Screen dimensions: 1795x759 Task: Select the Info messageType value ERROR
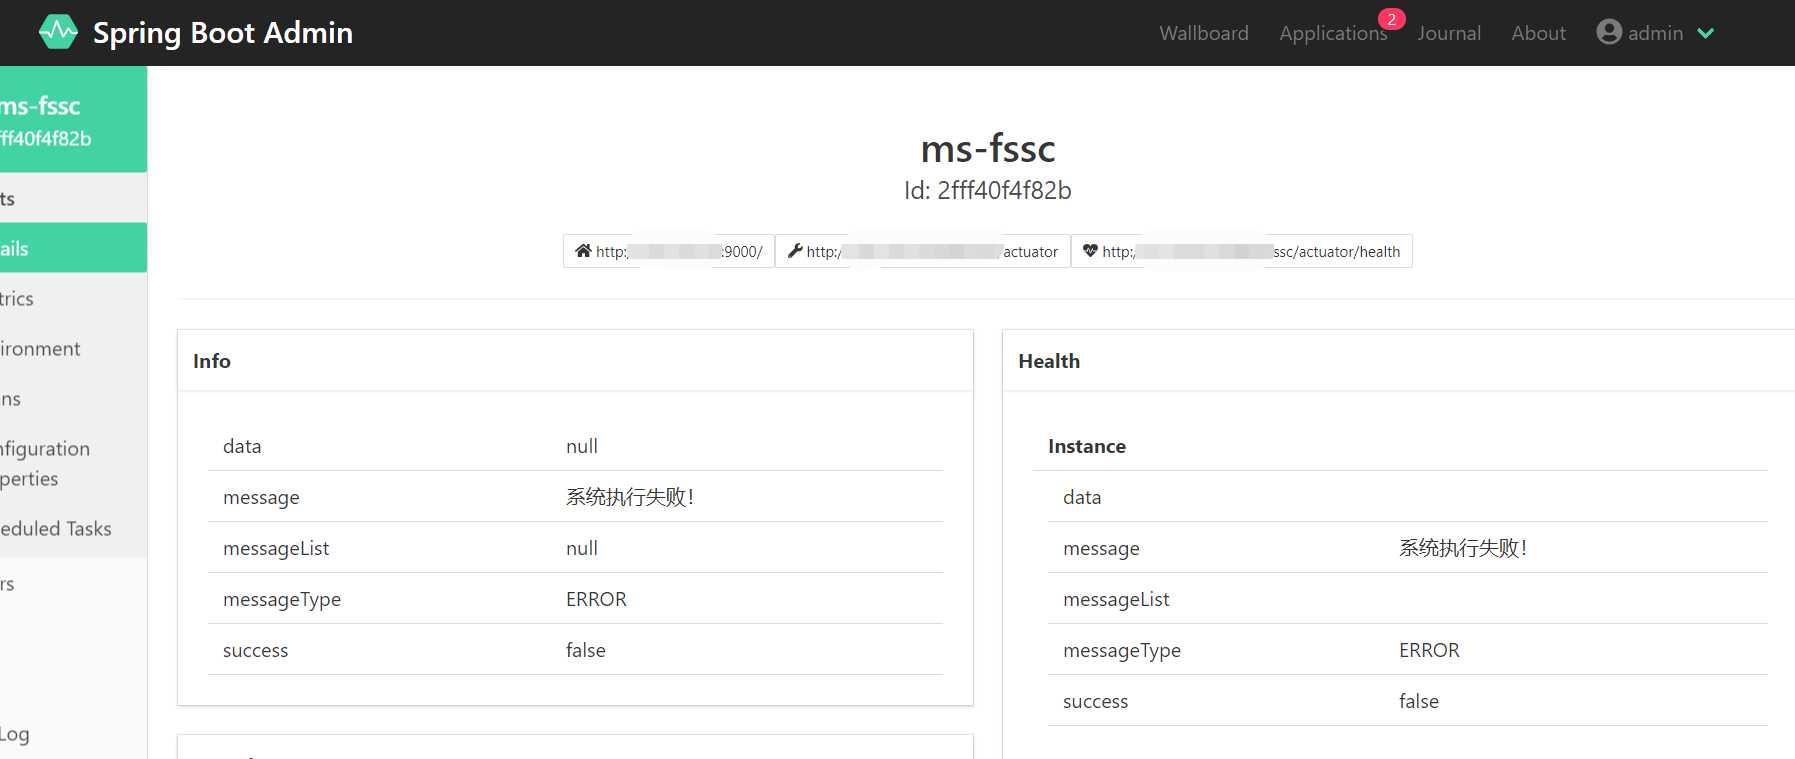pyautogui.click(x=596, y=599)
